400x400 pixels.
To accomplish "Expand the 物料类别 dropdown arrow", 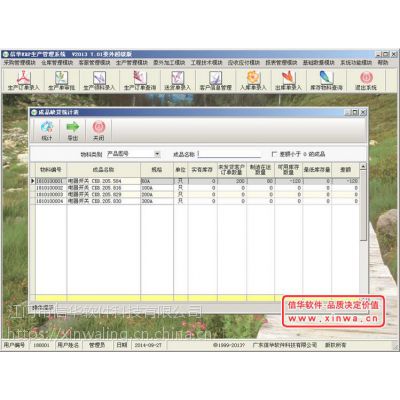I will pos(157,154).
